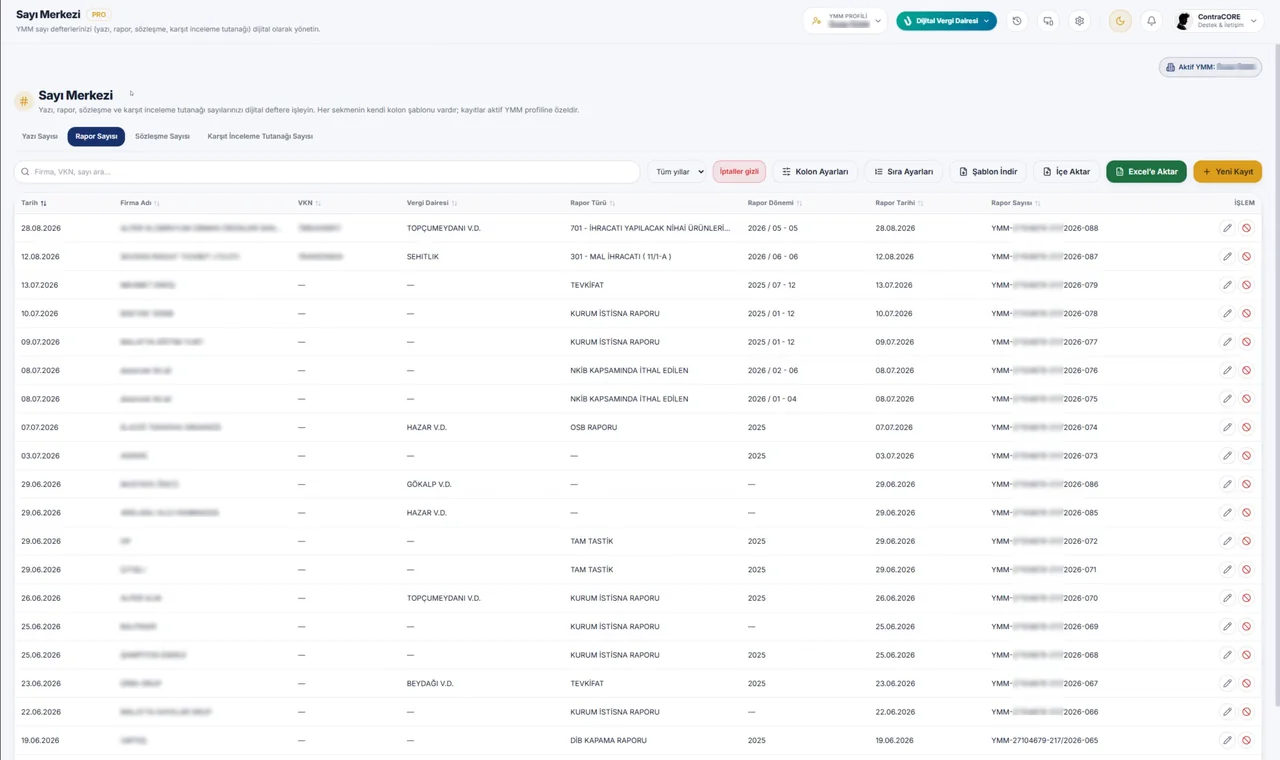Image resolution: width=1280 pixels, height=760 pixels.
Task: Open notifications bell icon
Action: coord(1151,21)
